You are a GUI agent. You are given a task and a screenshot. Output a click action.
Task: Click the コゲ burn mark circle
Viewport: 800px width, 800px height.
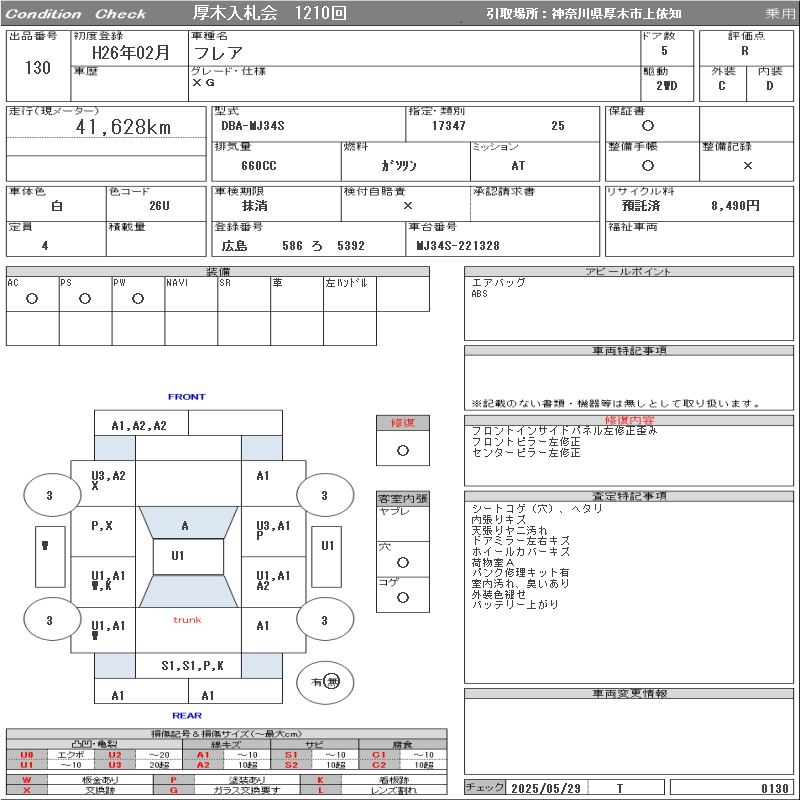coord(403,597)
